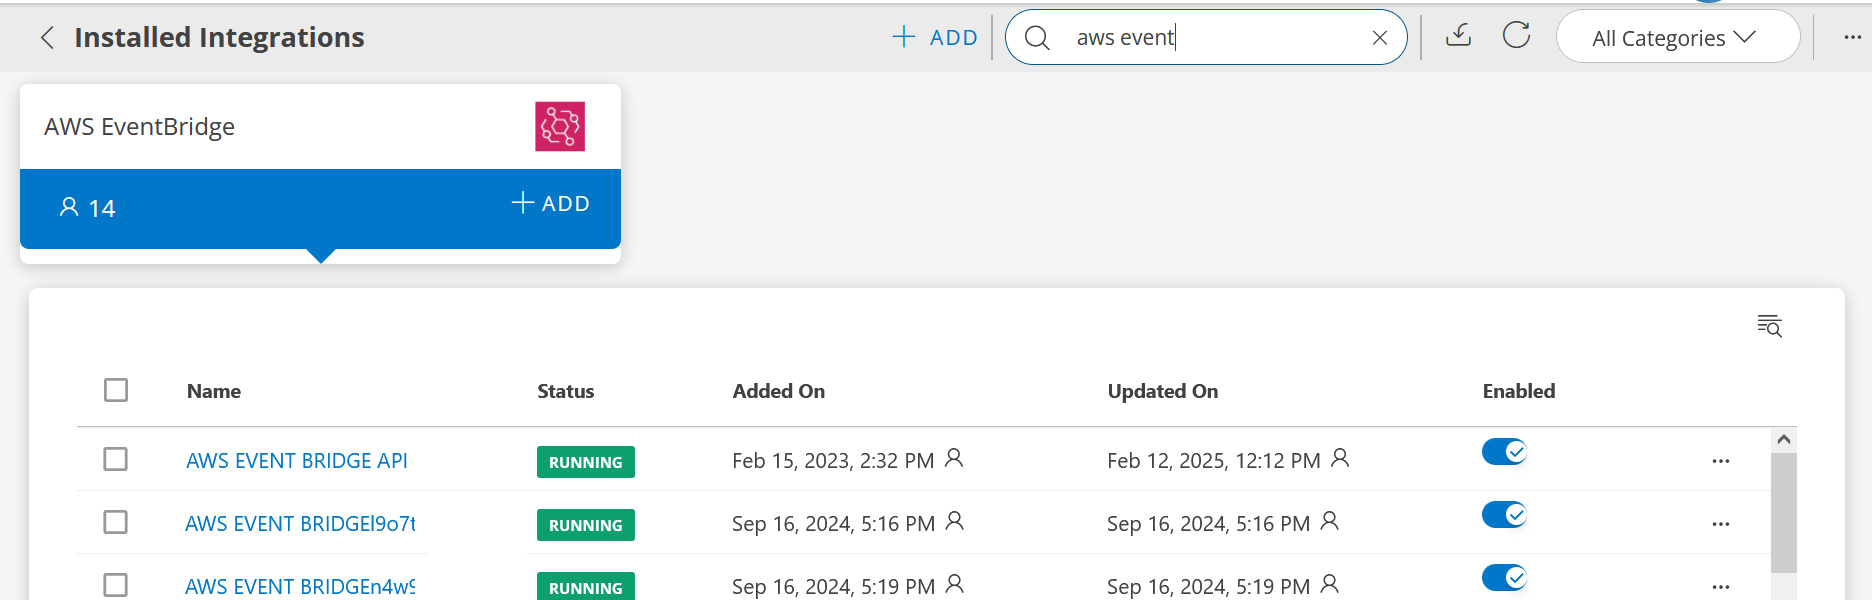Image resolution: width=1872 pixels, height=600 pixels.
Task: Open the top-right more options ellipsis
Action: pos(1853,38)
